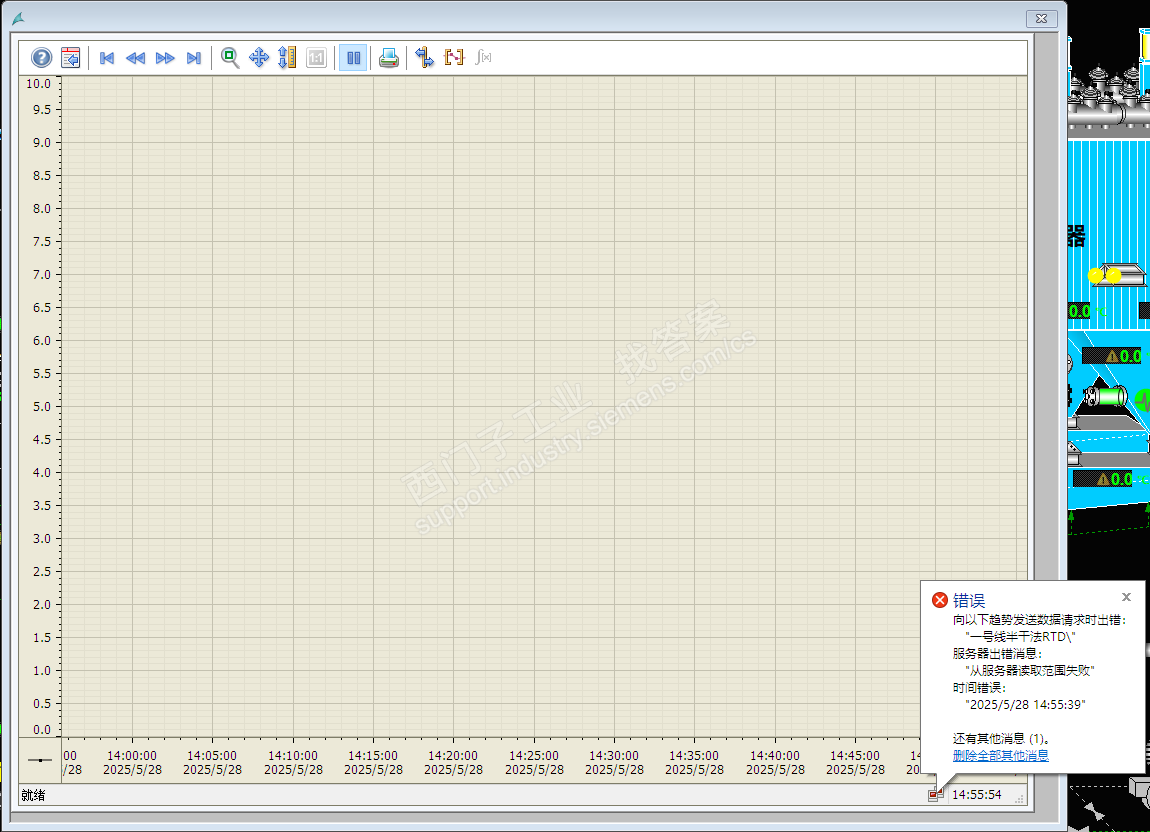Close the trend window with X button
Image resolution: width=1150 pixels, height=832 pixels.
coord(1041,18)
